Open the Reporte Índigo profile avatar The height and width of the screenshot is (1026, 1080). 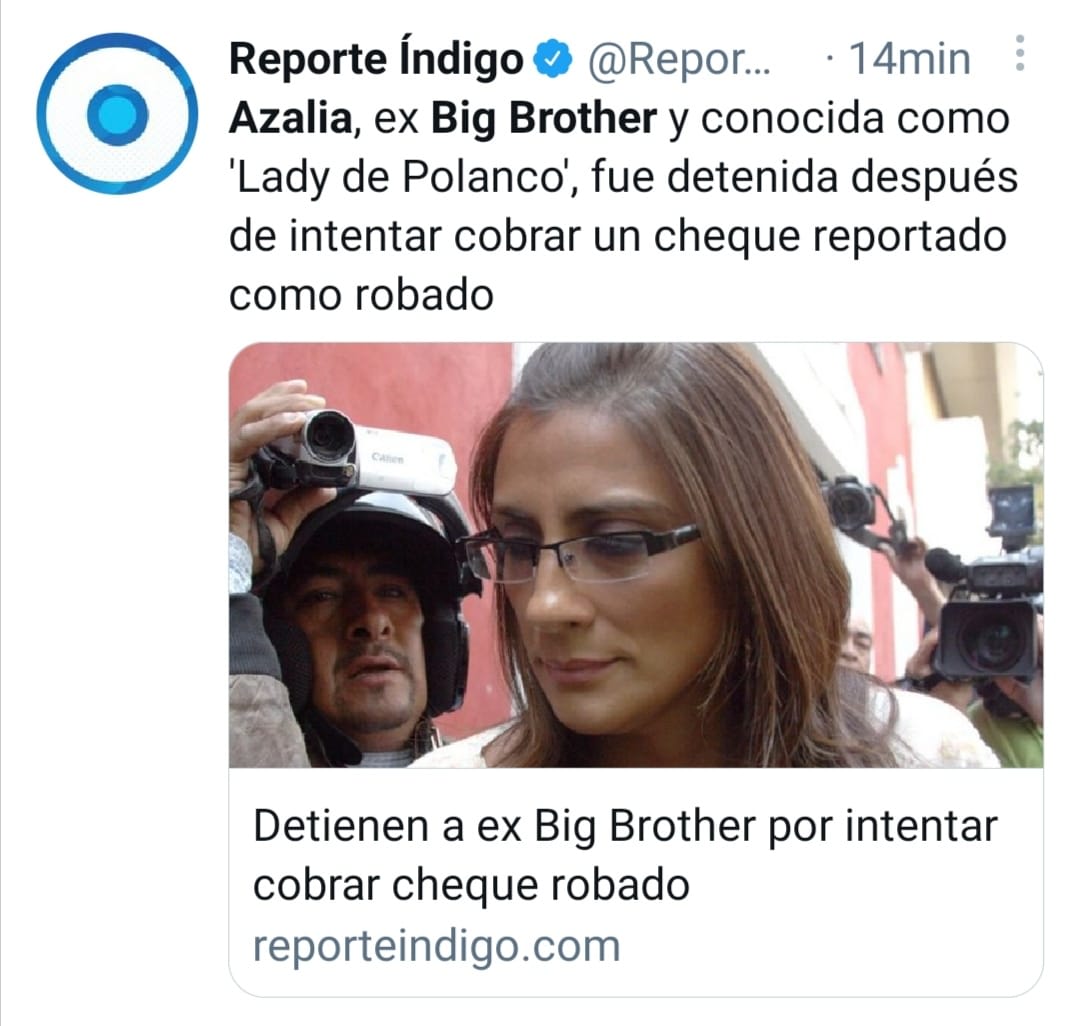pos(117,114)
